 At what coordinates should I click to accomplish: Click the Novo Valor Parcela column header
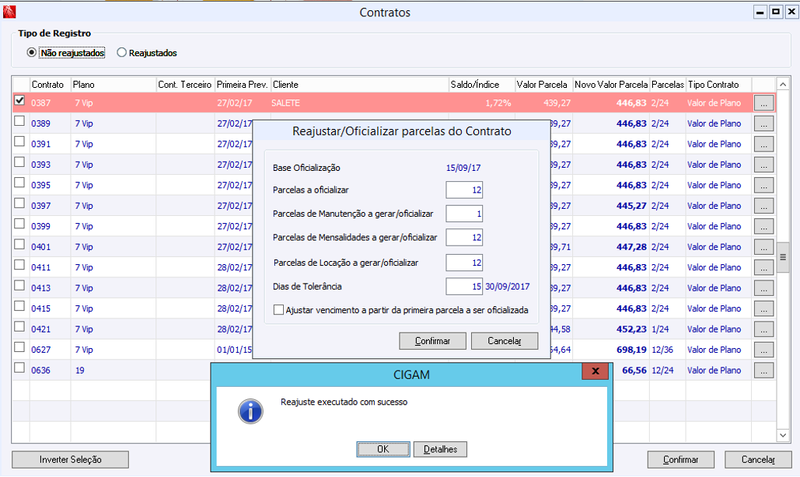click(x=611, y=85)
